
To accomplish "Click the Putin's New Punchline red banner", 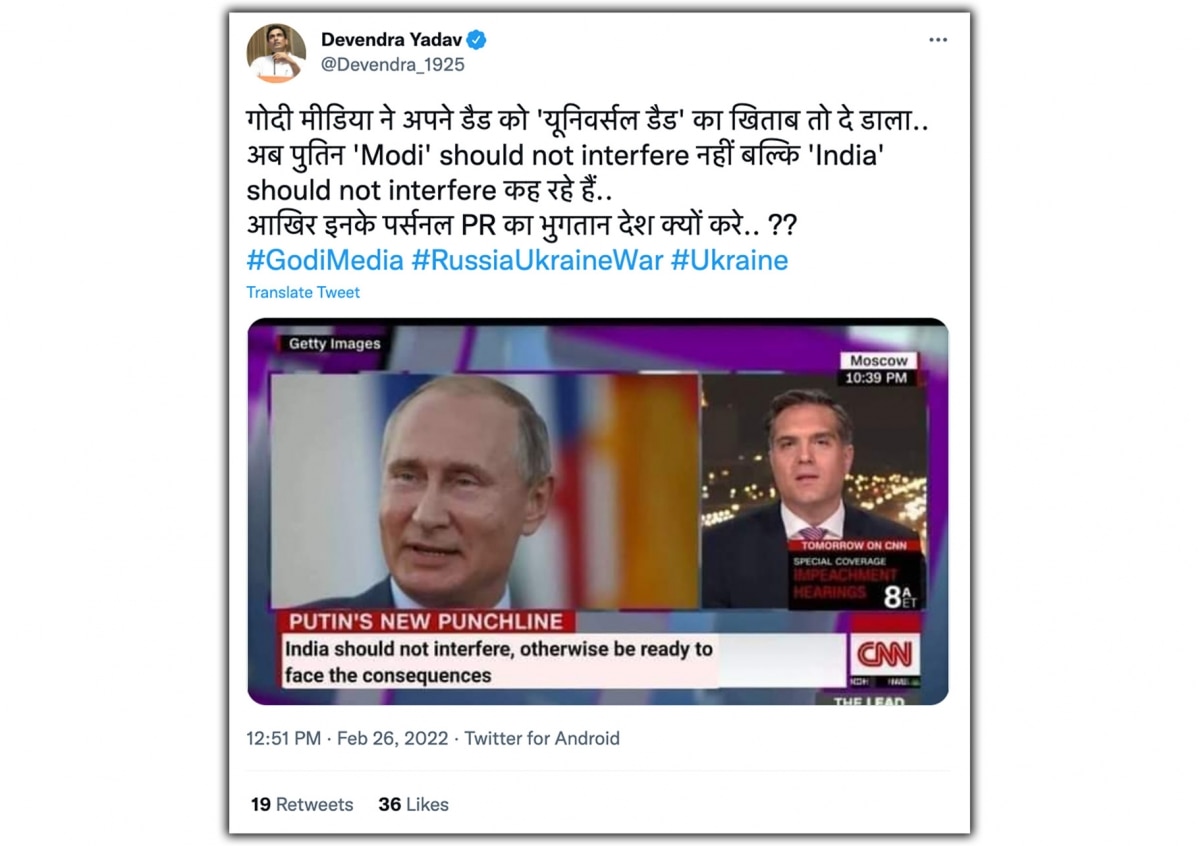I will tap(425, 621).
